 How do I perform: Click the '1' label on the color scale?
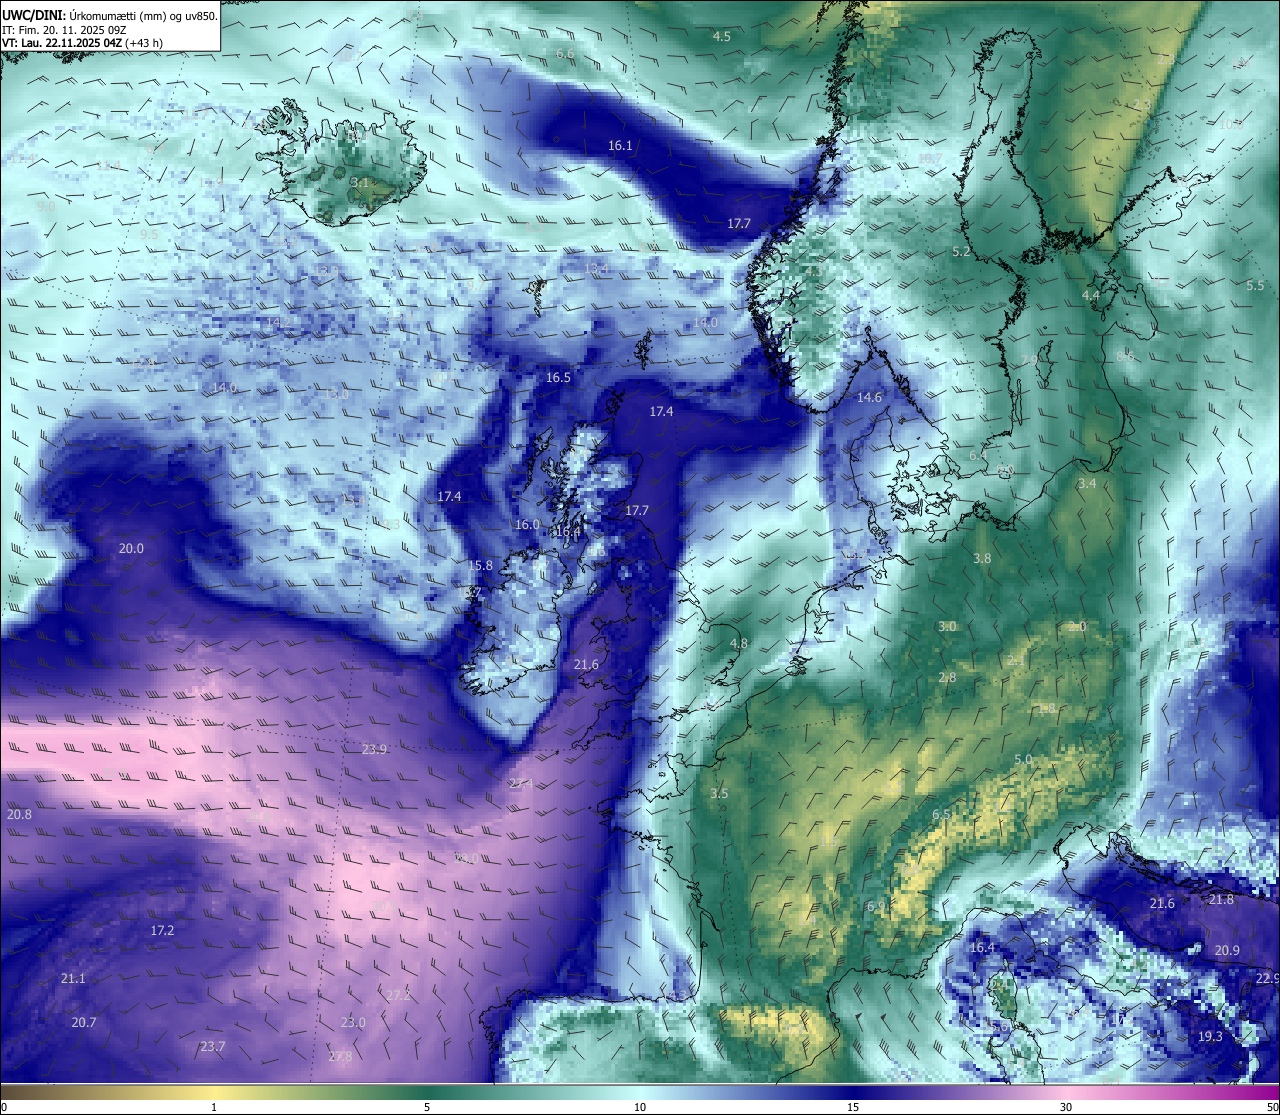pos(214,1107)
